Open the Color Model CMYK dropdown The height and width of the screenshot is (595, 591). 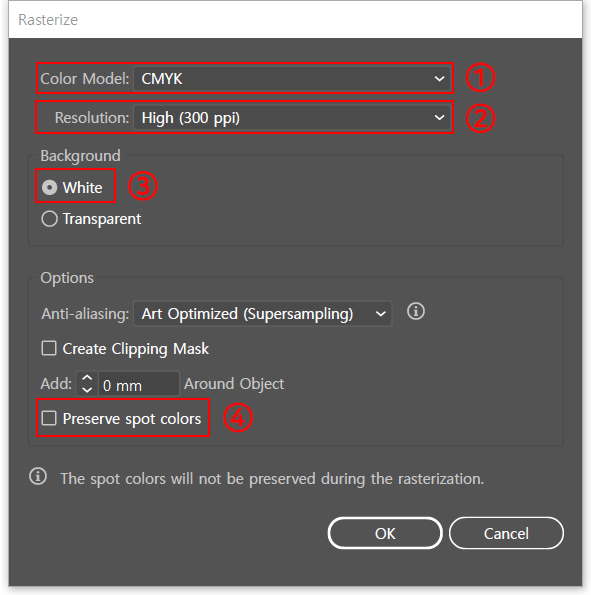(x=292, y=79)
